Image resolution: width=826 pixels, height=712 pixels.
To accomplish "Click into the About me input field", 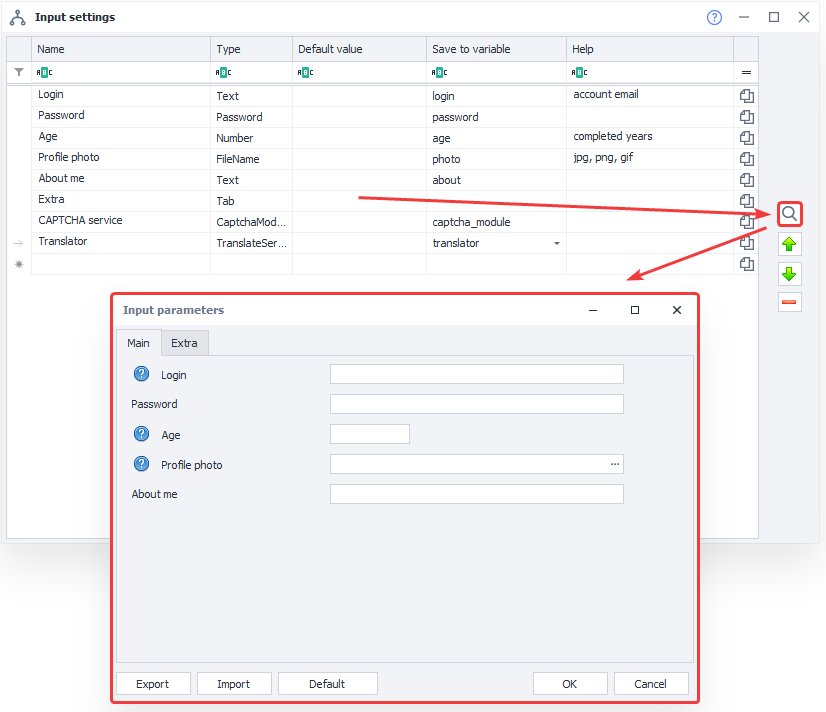I will tap(476, 494).
